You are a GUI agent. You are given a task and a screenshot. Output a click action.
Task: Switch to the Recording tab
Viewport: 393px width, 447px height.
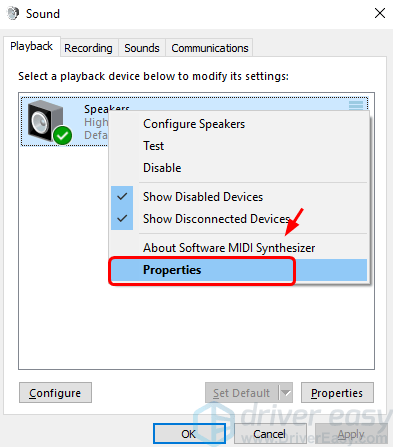(x=88, y=48)
